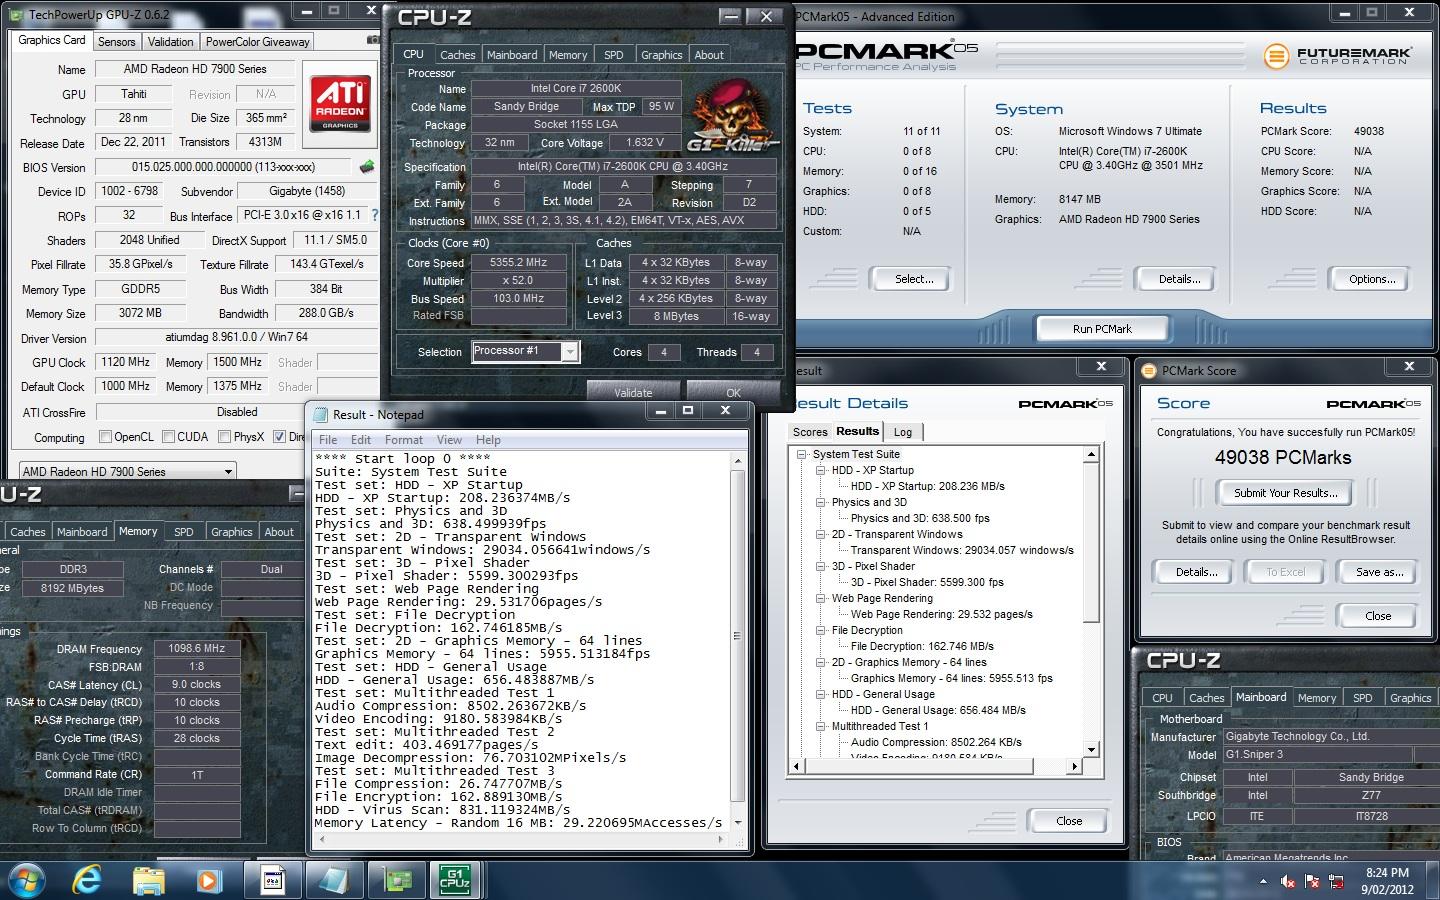The height and width of the screenshot is (900, 1440).
Task: Open the Mainboard tab in the memory CPU-Z window
Action: coord(82,532)
